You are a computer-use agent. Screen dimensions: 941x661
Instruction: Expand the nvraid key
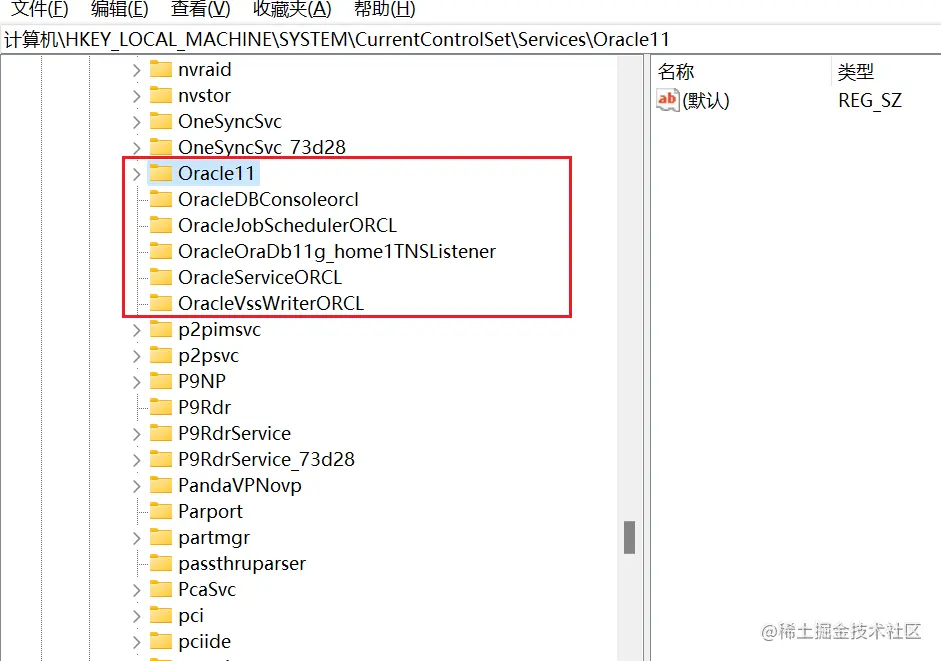136,70
